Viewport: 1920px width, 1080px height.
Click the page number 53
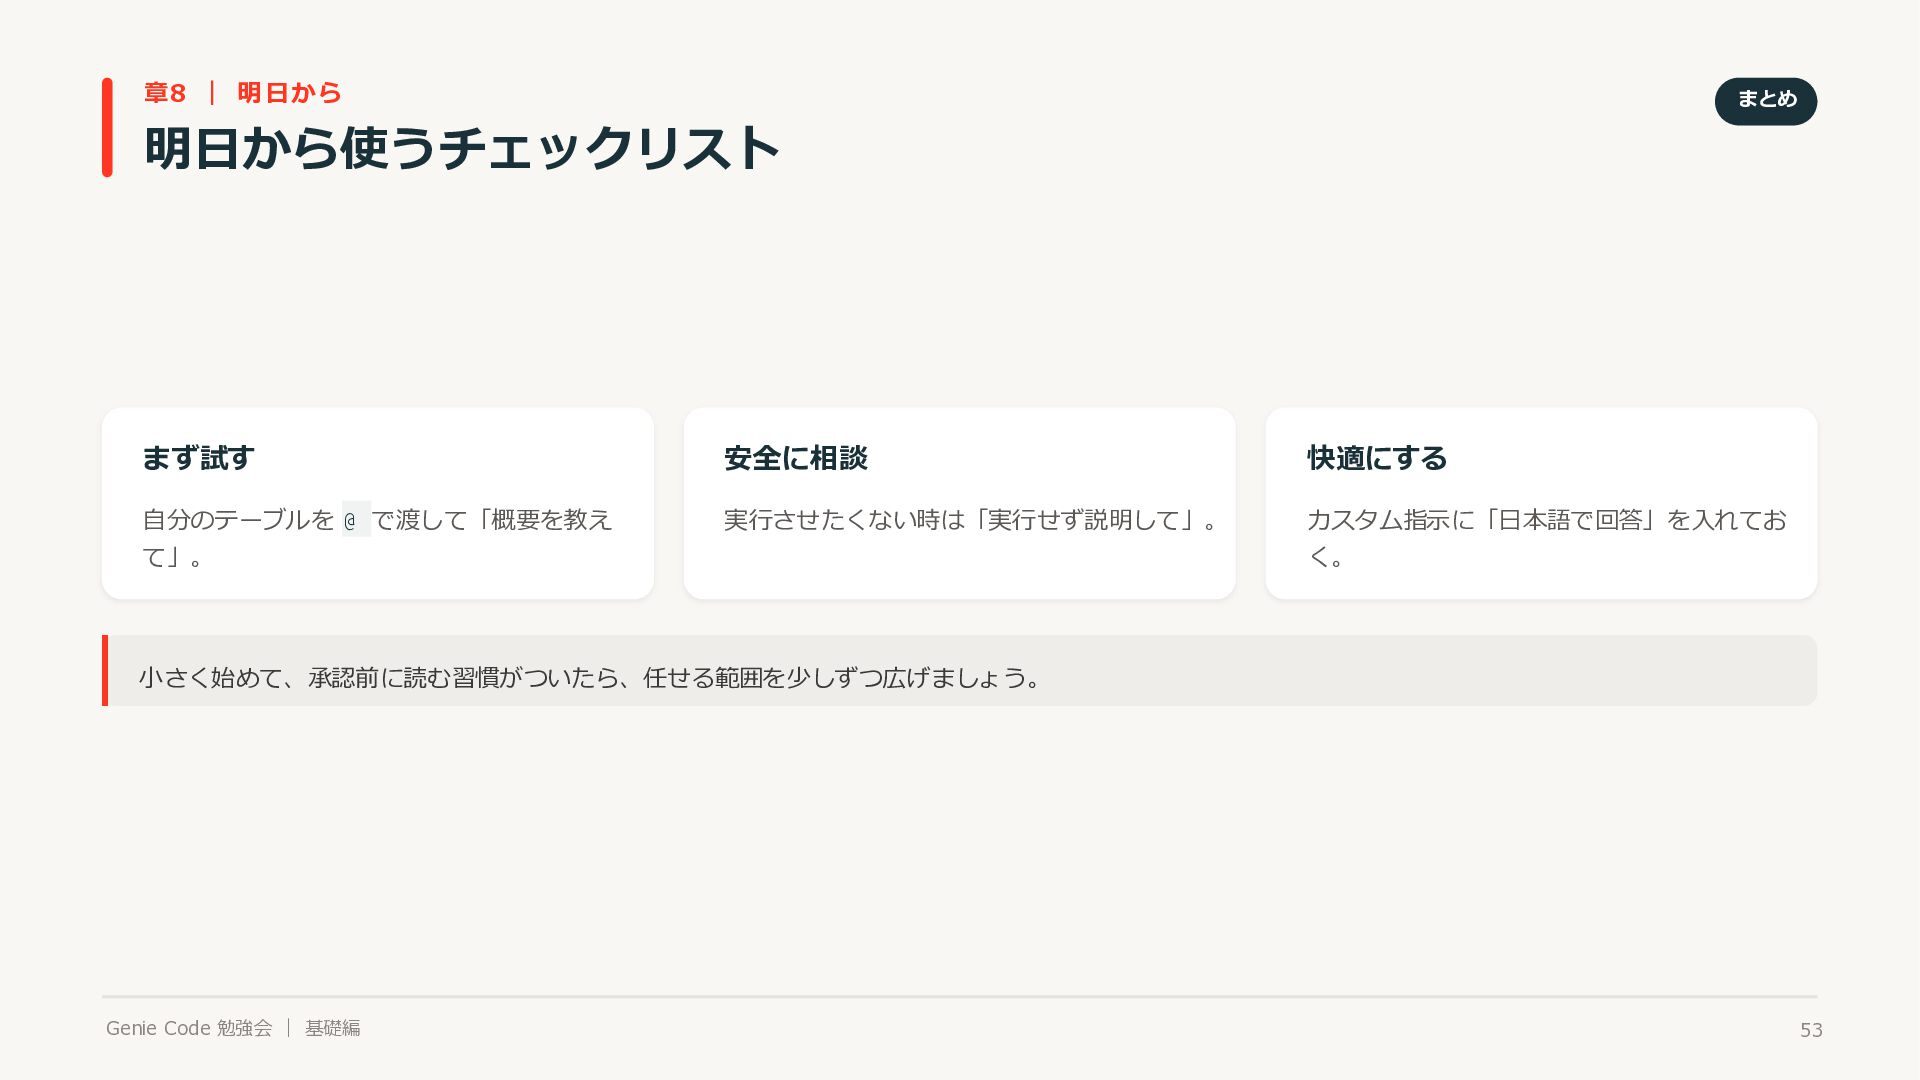1811,1030
